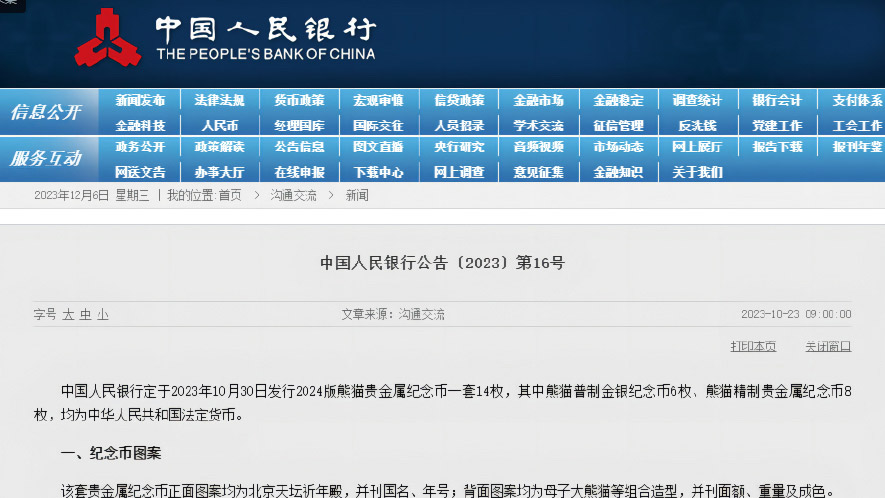Open 支付体系 menu item
This screenshot has height=498, width=885.
pos(857,101)
